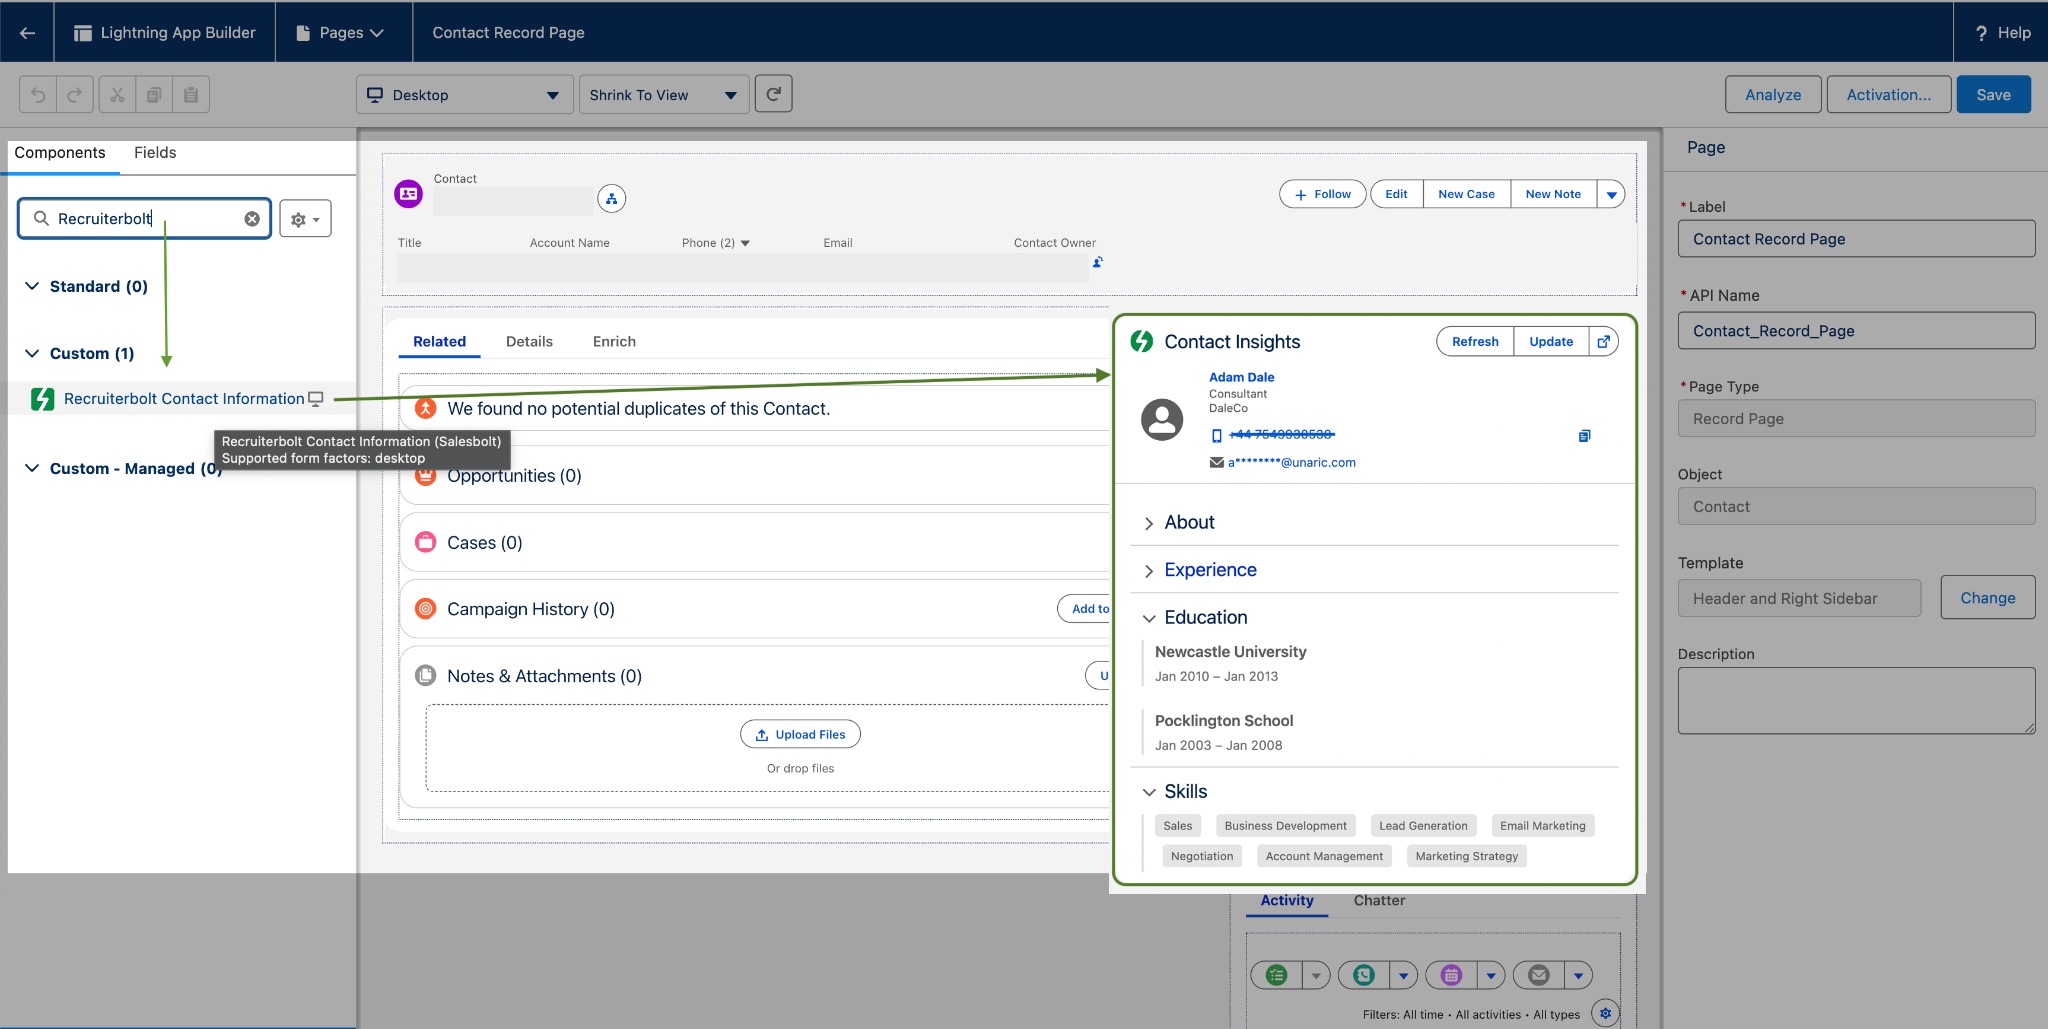Switch to the Fields tab
This screenshot has height=1029, width=2048.
(x=155, y=153)
